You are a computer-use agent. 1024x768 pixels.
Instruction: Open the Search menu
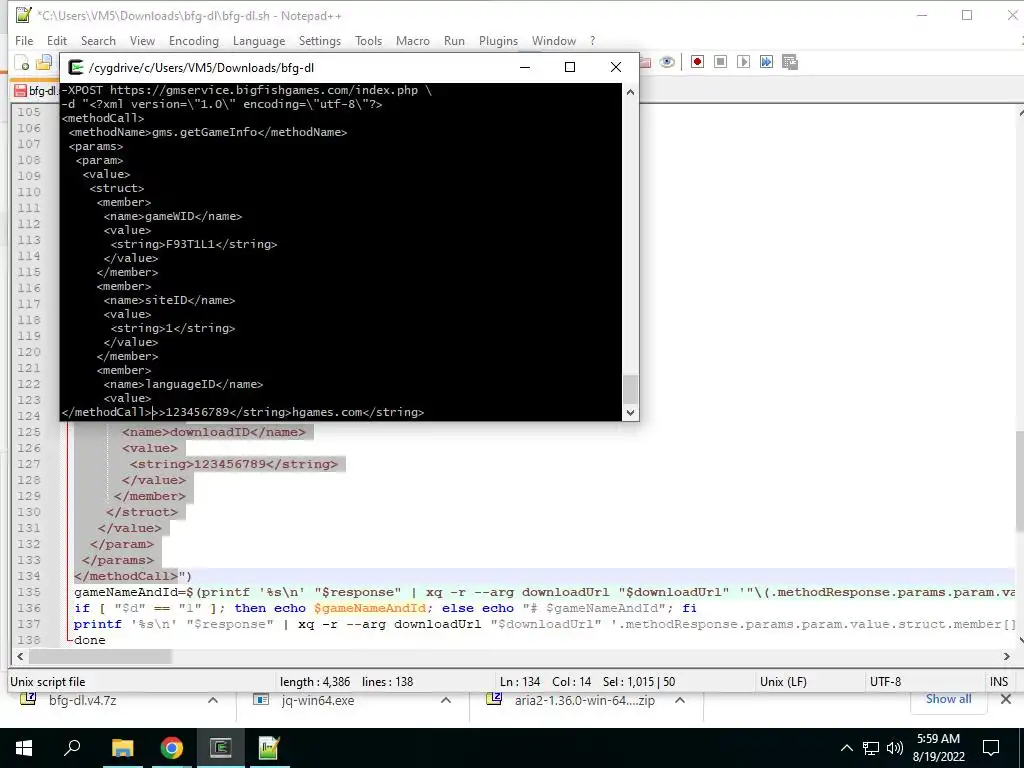tap(98, 40)
